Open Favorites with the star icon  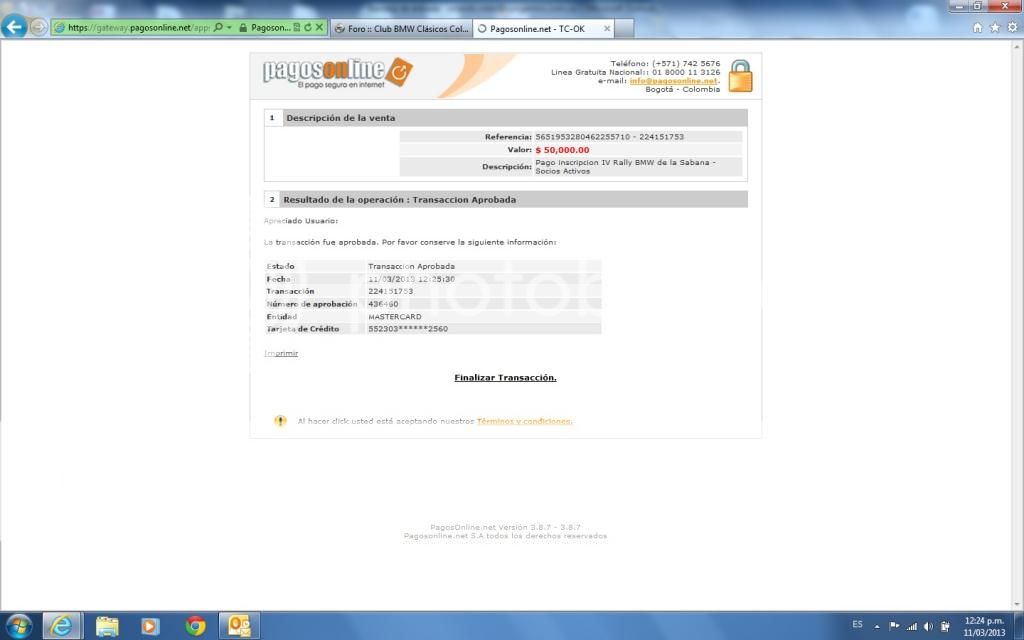pyautogui.click(x=995, y=27)
